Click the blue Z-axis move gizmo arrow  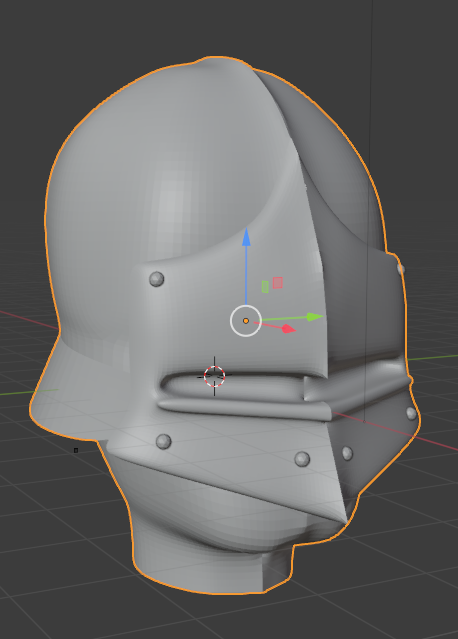246,237
